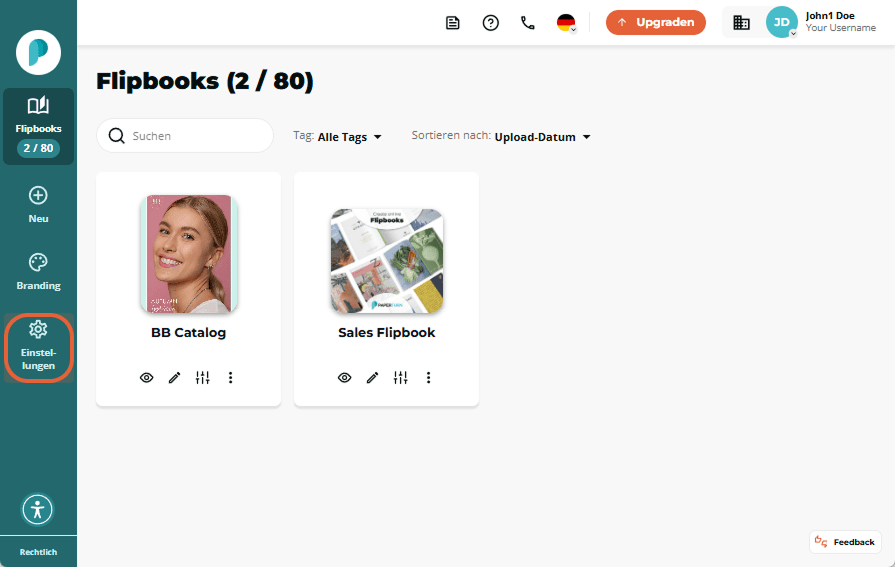
Task: Open the news document icon in header
Action: click(x=453, y=23)
